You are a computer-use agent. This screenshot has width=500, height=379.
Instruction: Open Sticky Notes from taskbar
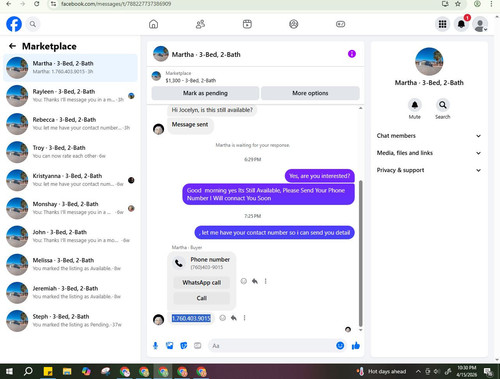(x=48, y=371)
